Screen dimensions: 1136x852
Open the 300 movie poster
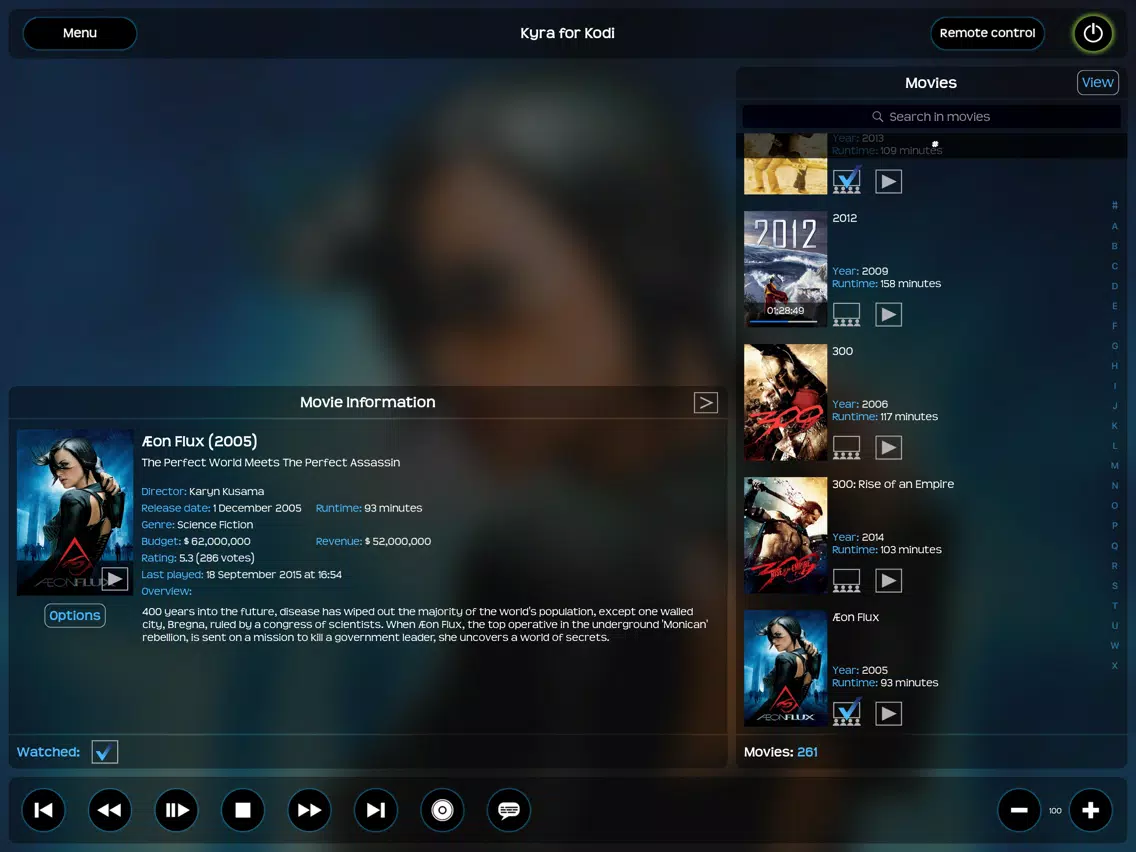coord(785,402)
